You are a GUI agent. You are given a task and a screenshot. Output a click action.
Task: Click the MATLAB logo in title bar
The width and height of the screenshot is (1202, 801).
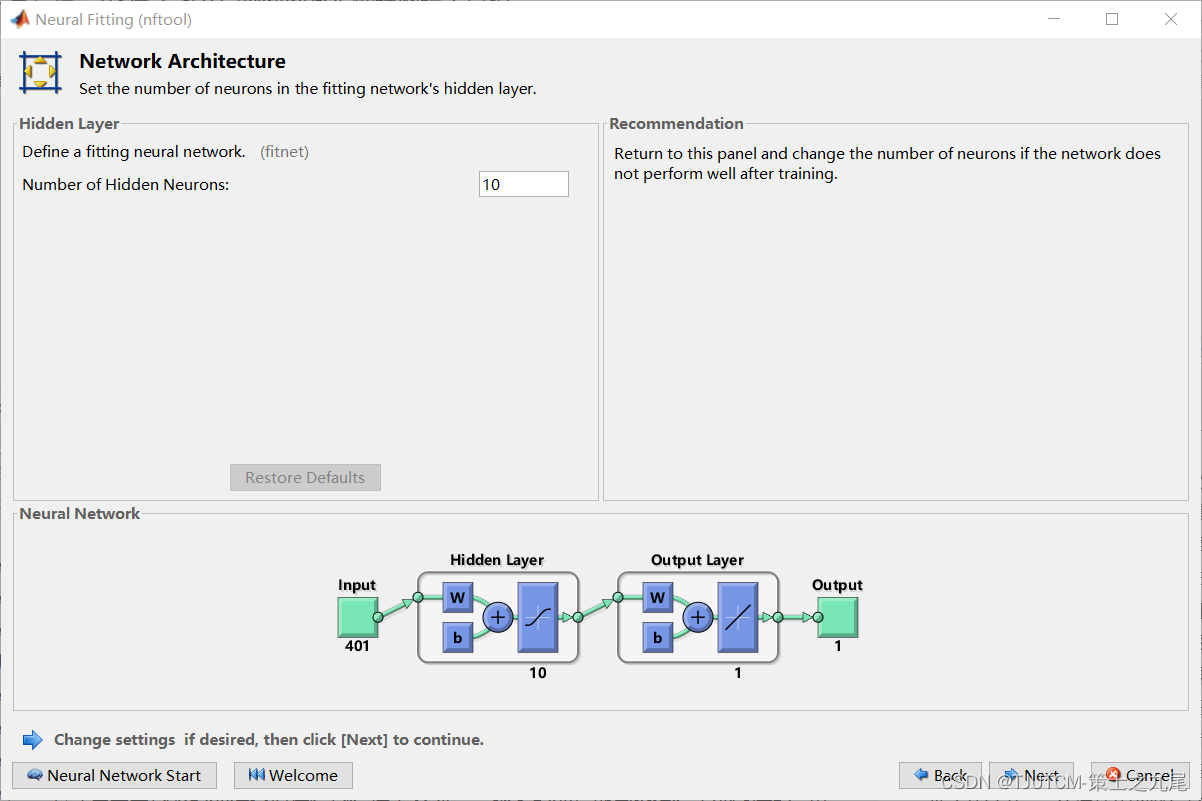20,19
